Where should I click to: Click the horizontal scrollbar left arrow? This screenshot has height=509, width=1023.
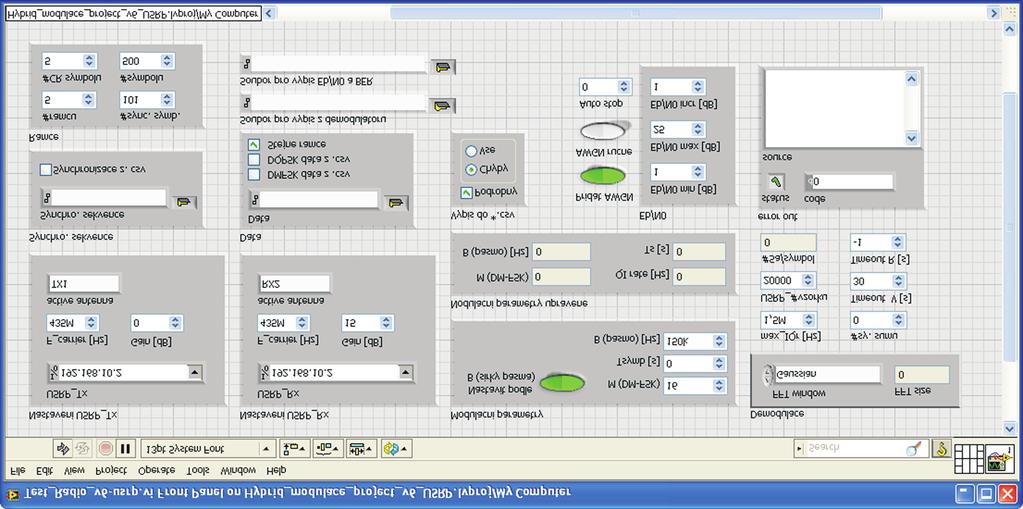coord(269,12)
